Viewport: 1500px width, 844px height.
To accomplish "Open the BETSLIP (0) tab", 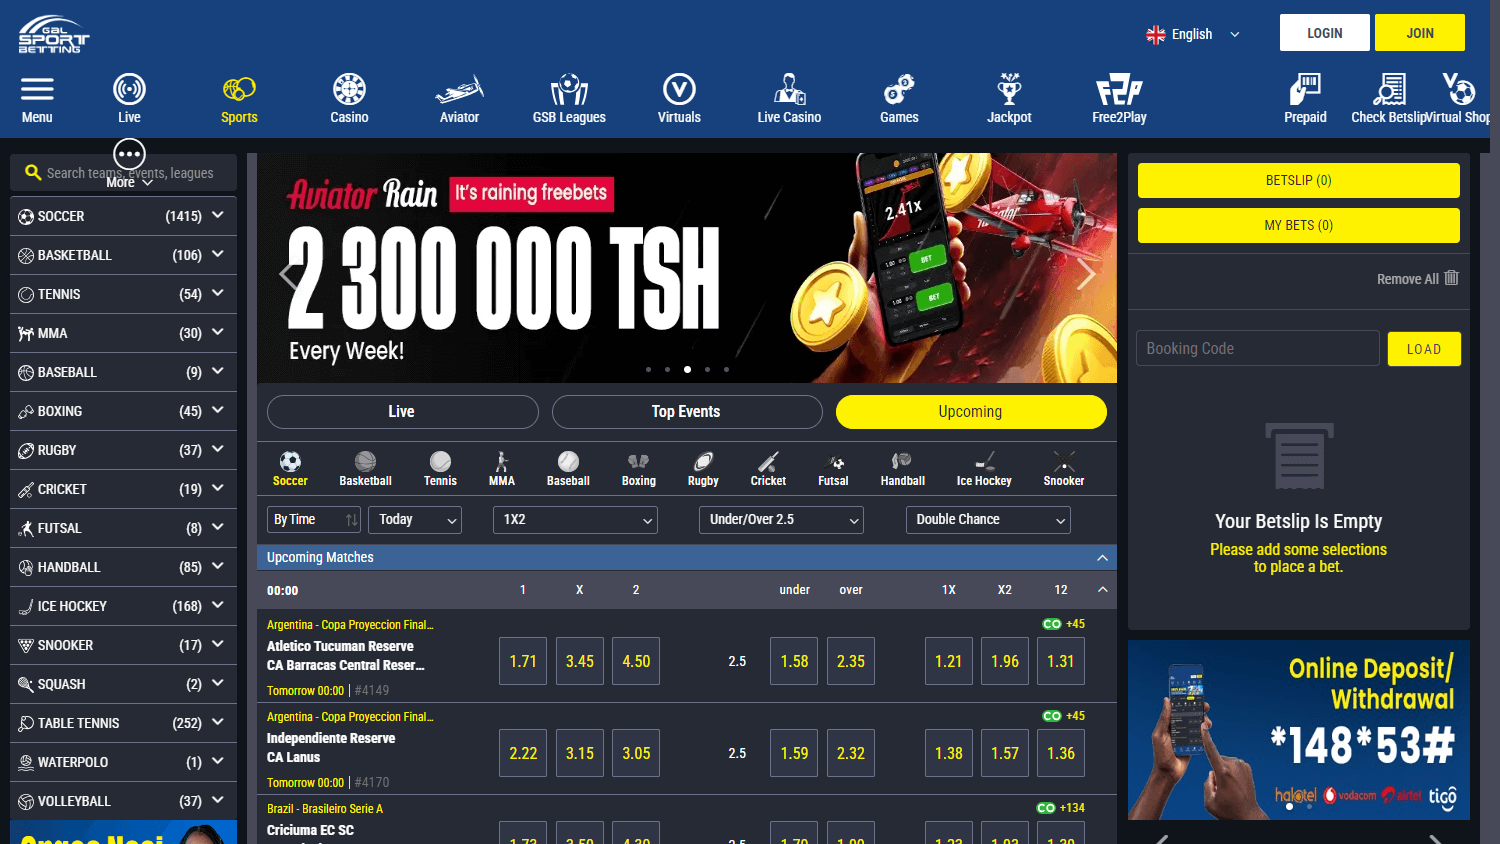I will pos(1298,181).
